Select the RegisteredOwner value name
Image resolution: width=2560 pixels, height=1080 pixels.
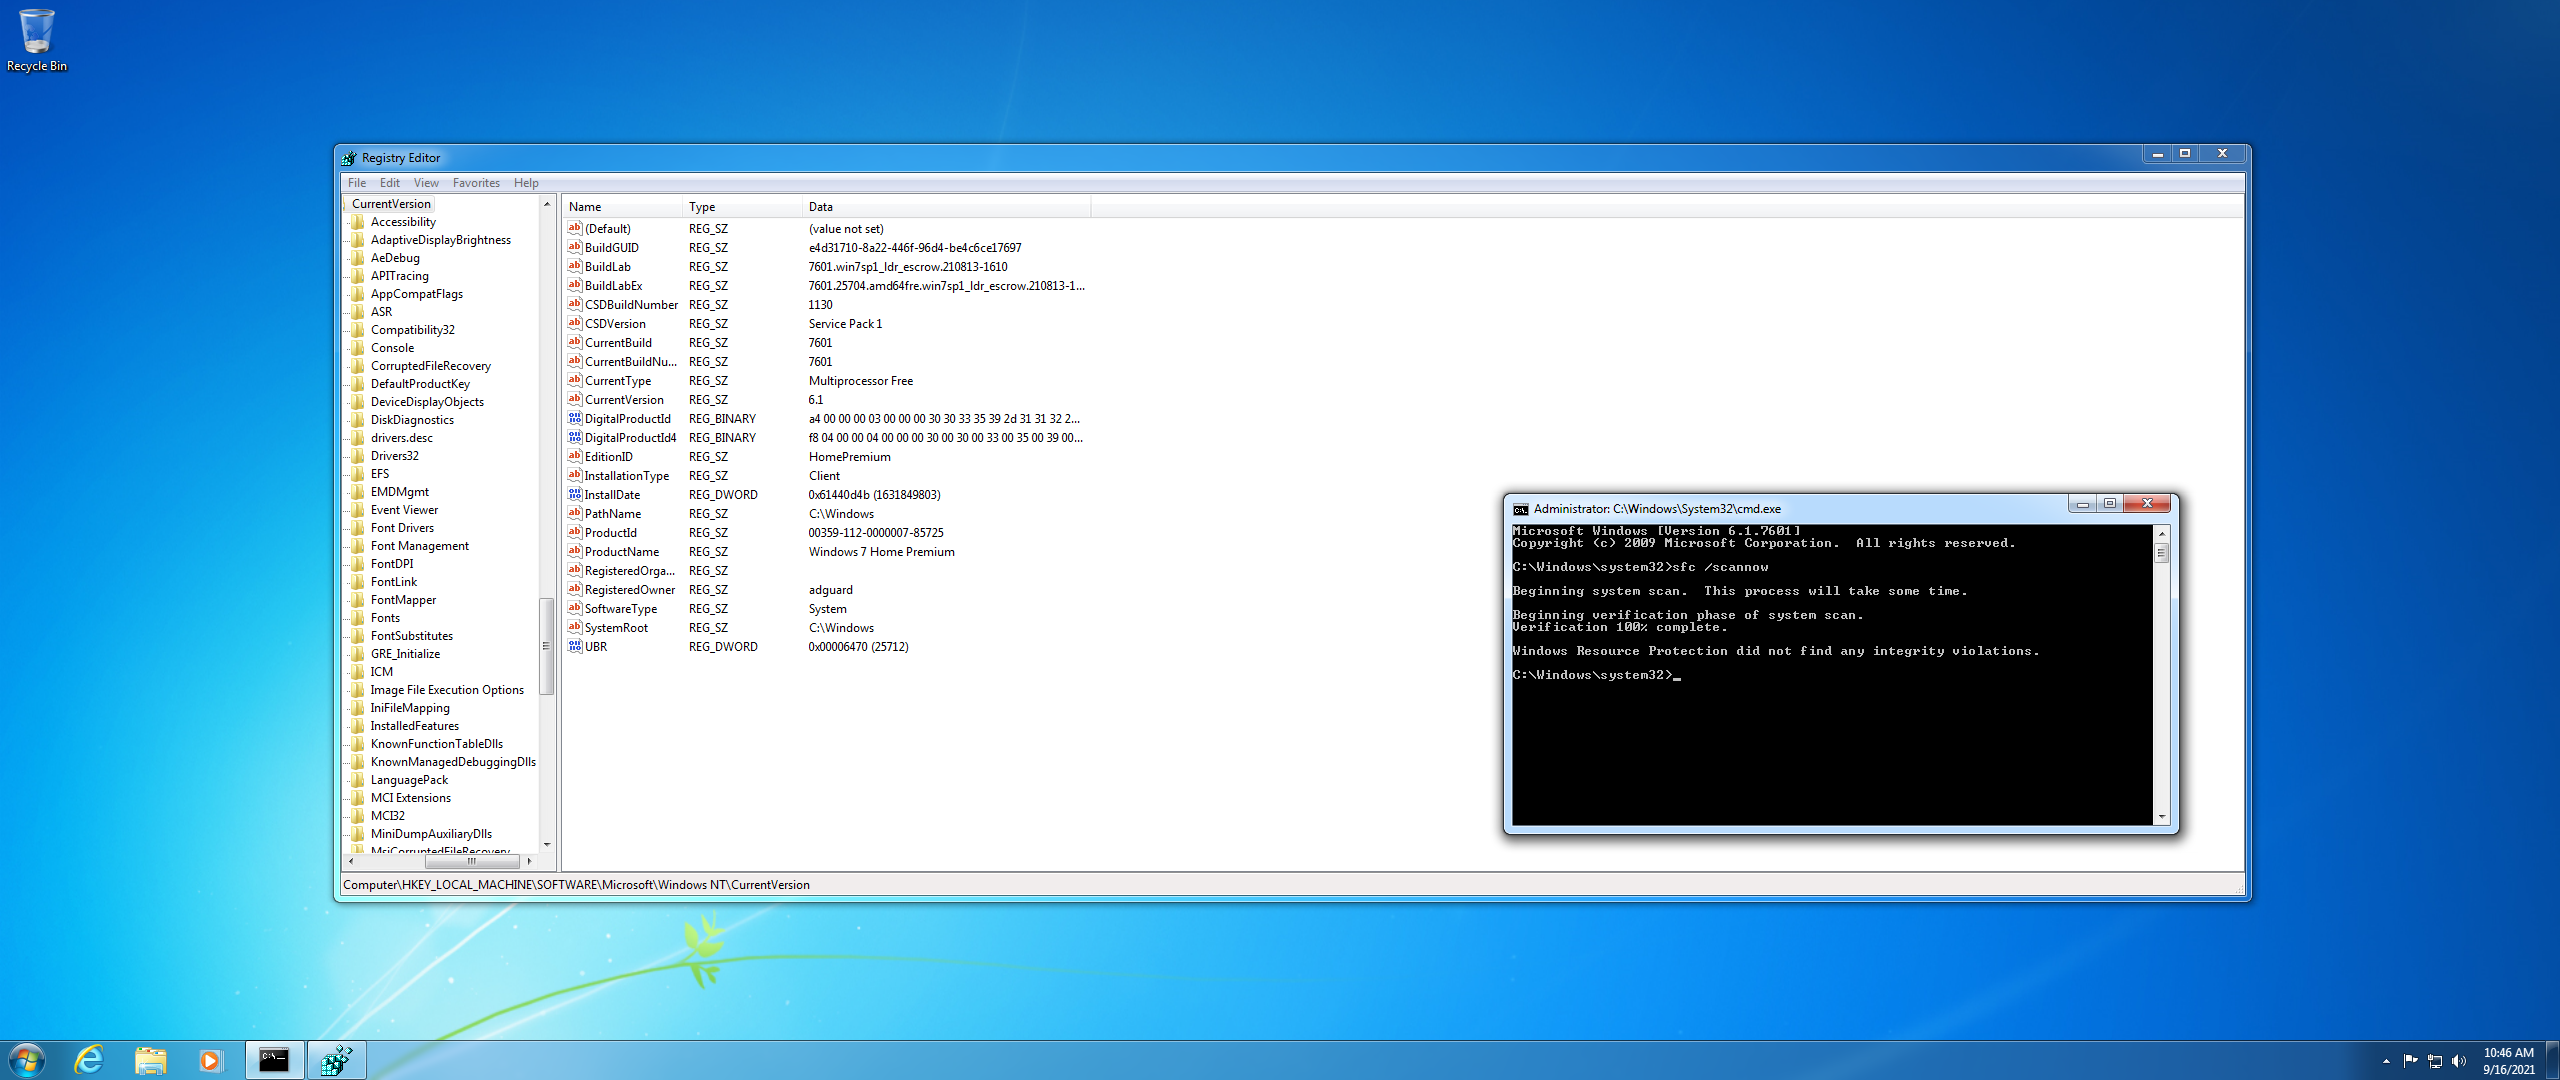tap(630, 590)
